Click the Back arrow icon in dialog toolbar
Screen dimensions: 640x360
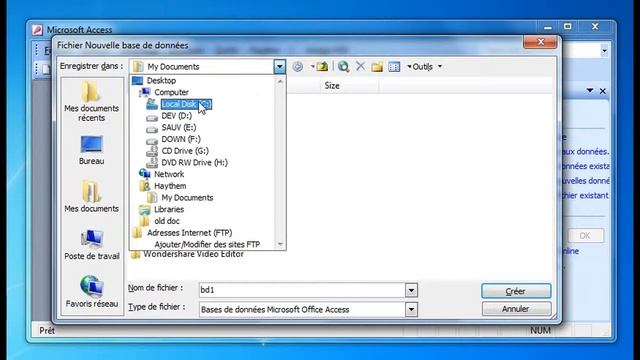point(298,67)
